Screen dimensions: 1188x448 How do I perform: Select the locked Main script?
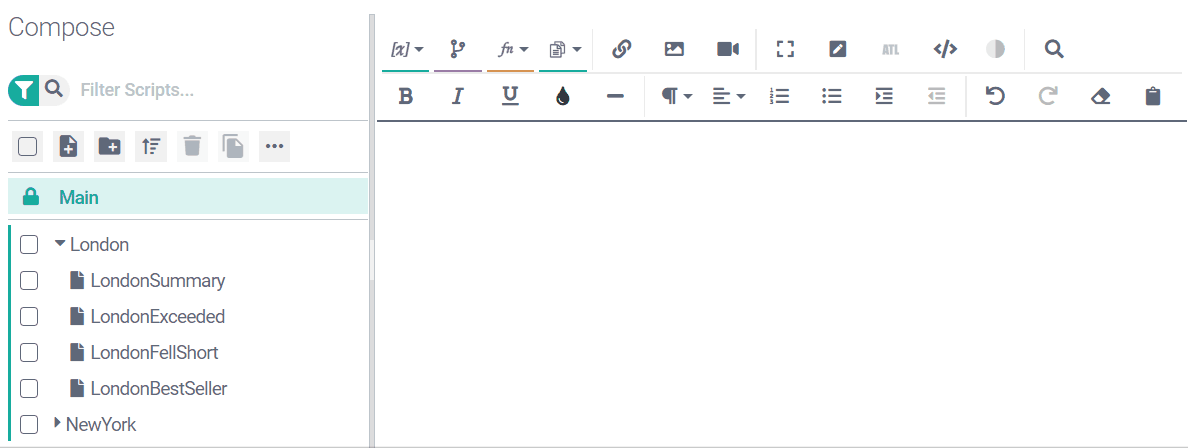click(x=188, y=198)
